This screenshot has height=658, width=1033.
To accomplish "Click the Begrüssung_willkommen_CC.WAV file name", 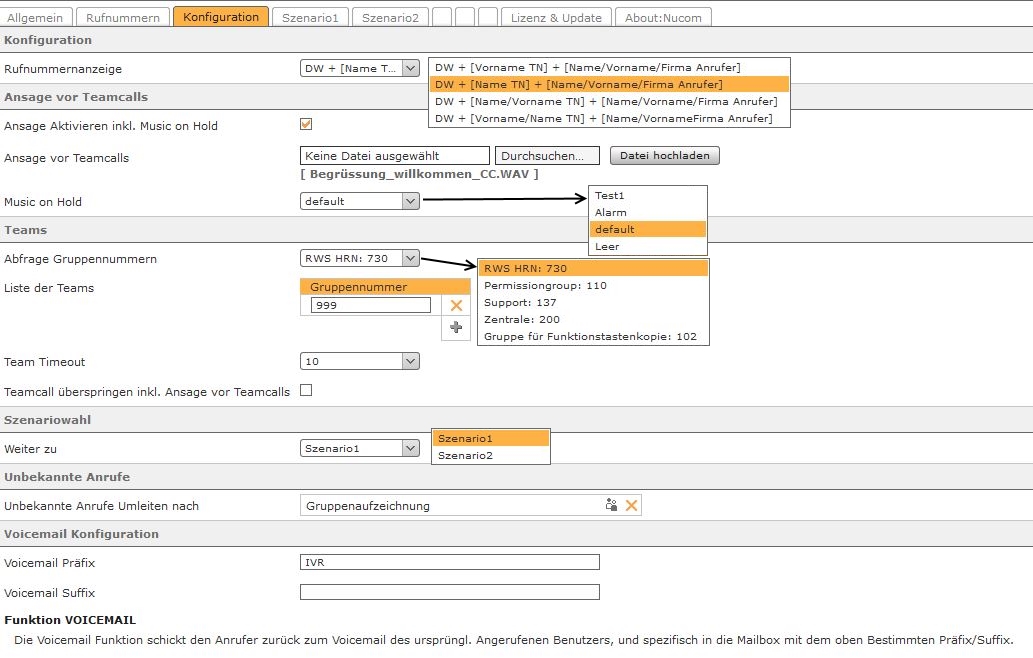I will [x=420, y=174].
